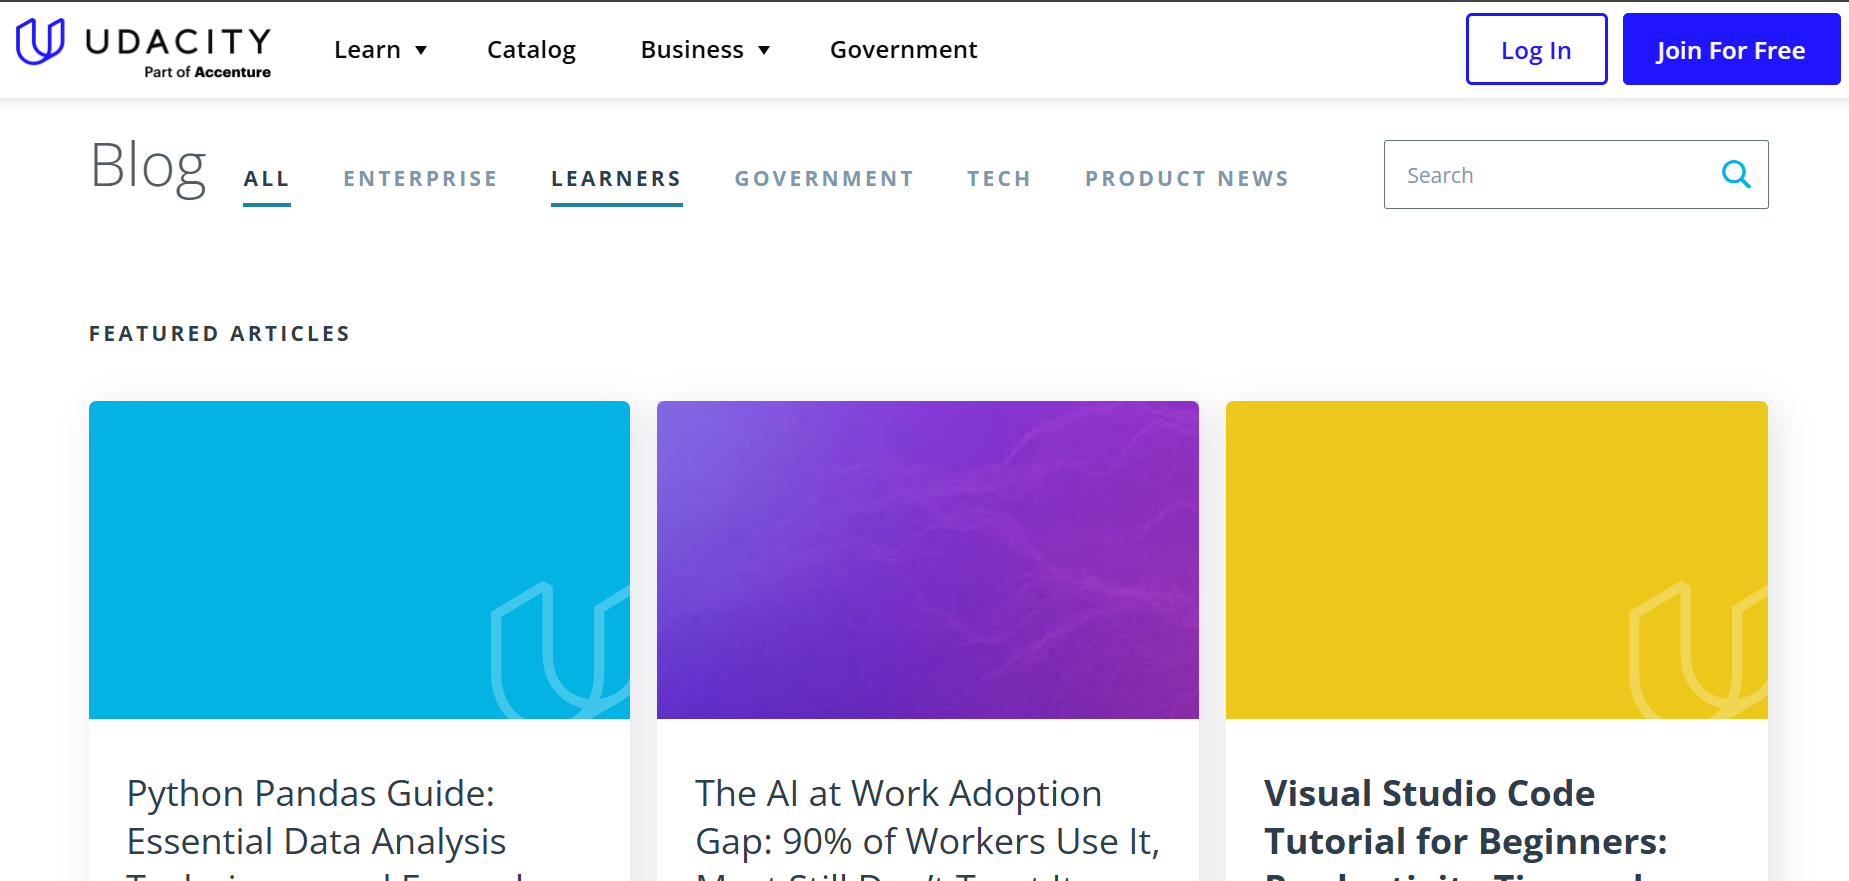Click the Join For Free button
1849x881 pixels.
(x=1730, y=50)
